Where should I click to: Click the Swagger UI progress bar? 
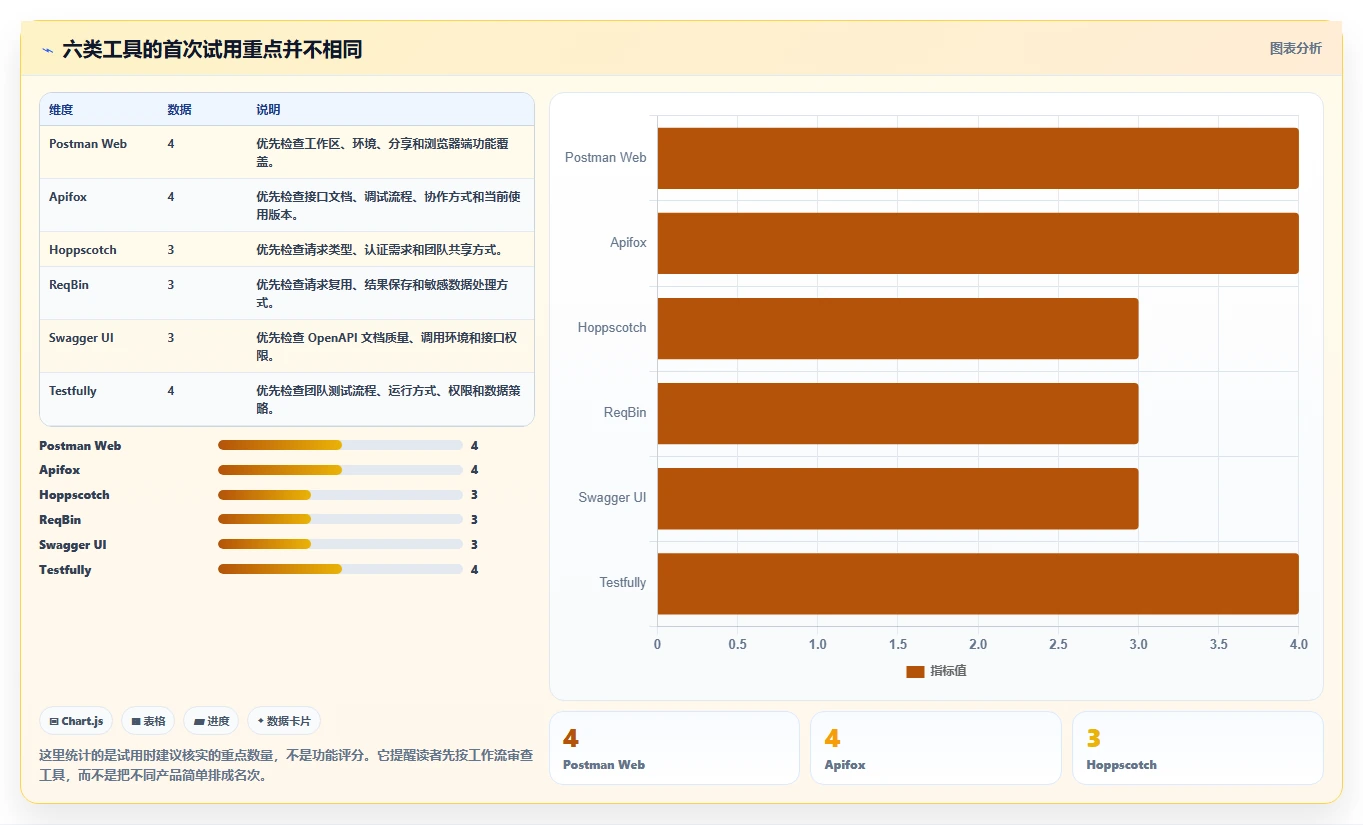pos(340,544)
